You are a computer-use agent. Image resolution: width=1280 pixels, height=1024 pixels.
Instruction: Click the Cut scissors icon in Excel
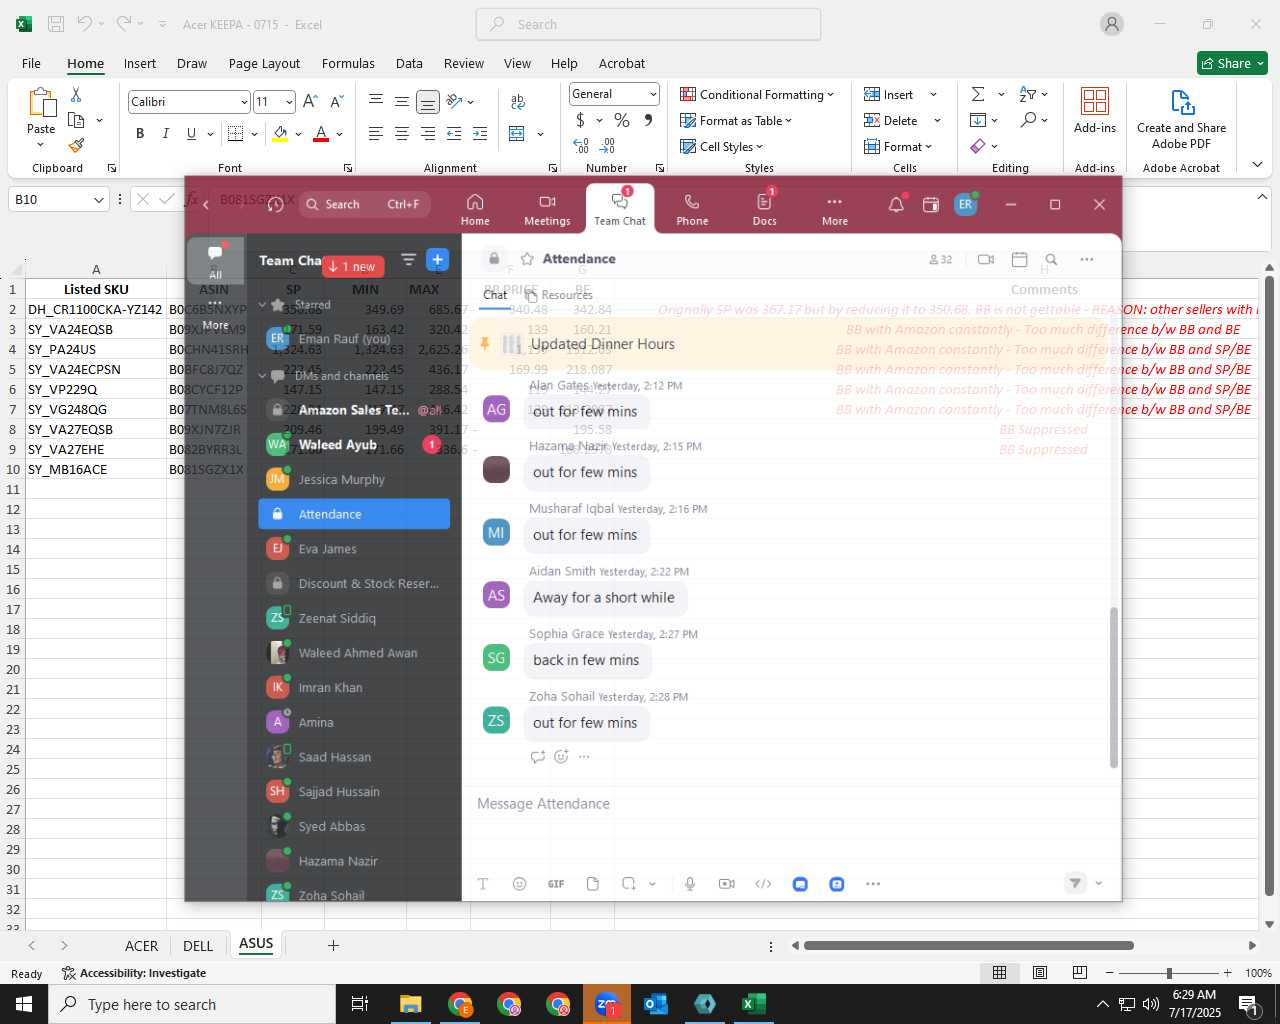click(x=76, y=95)
